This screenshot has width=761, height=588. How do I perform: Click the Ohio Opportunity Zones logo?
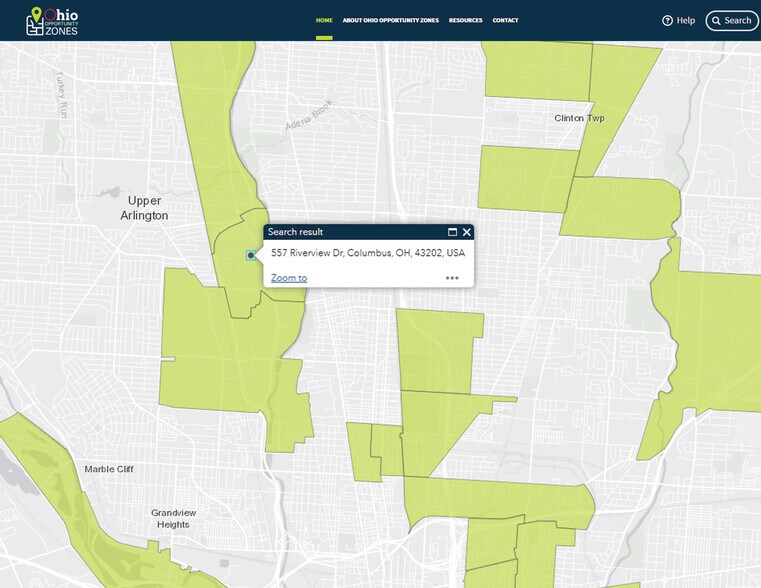53,20
